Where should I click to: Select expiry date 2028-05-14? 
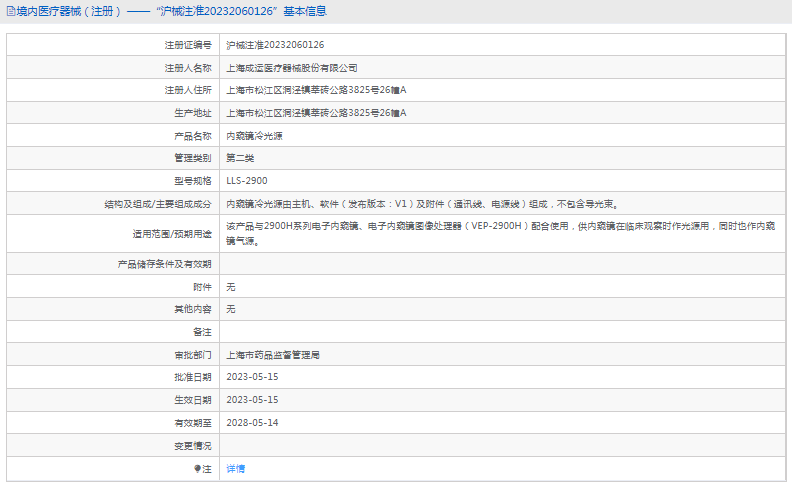point(252,423)
